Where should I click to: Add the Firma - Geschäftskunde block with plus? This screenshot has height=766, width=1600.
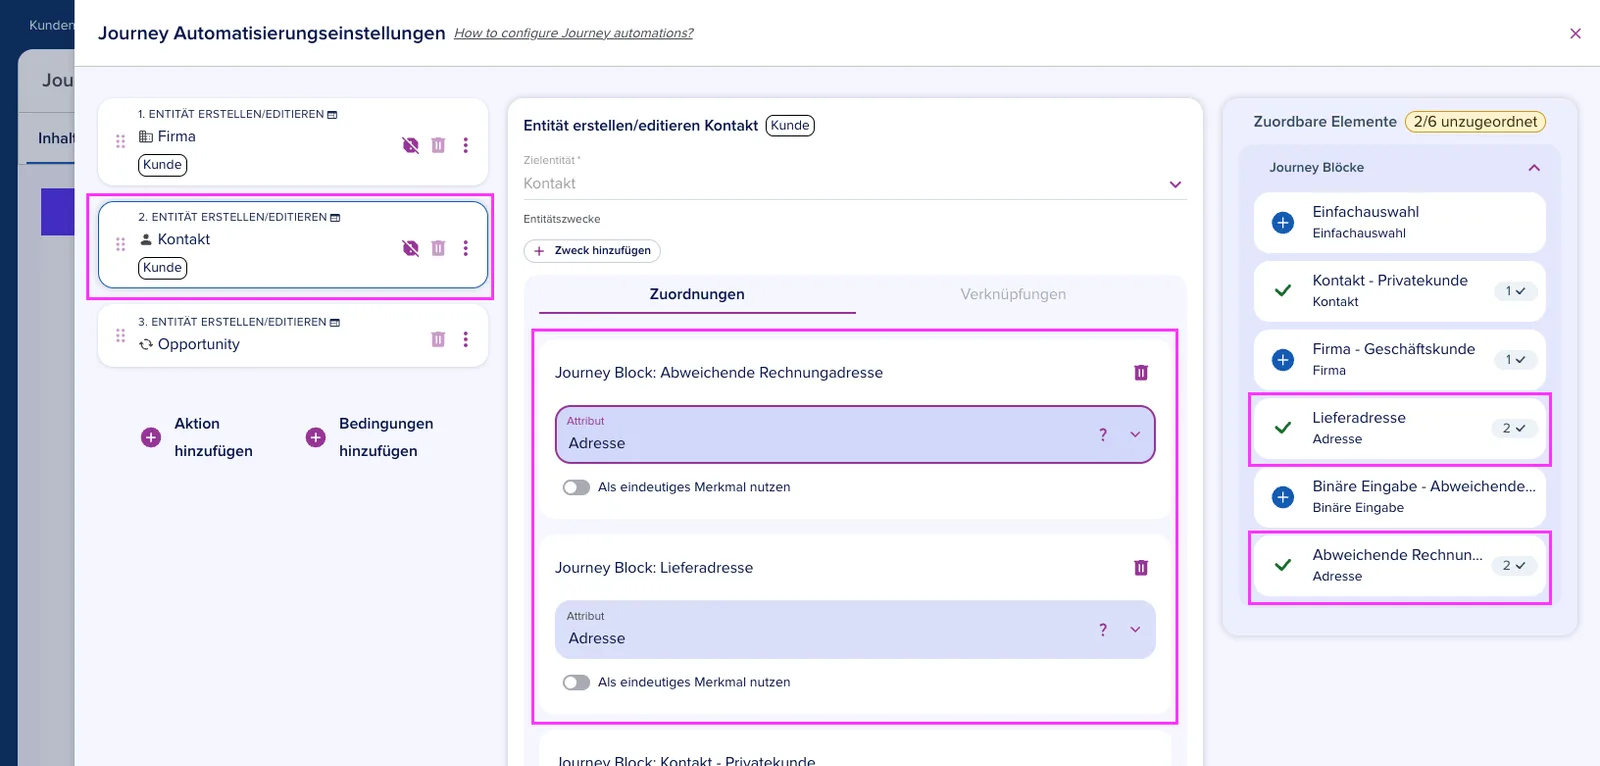(x=1283, y=360)
